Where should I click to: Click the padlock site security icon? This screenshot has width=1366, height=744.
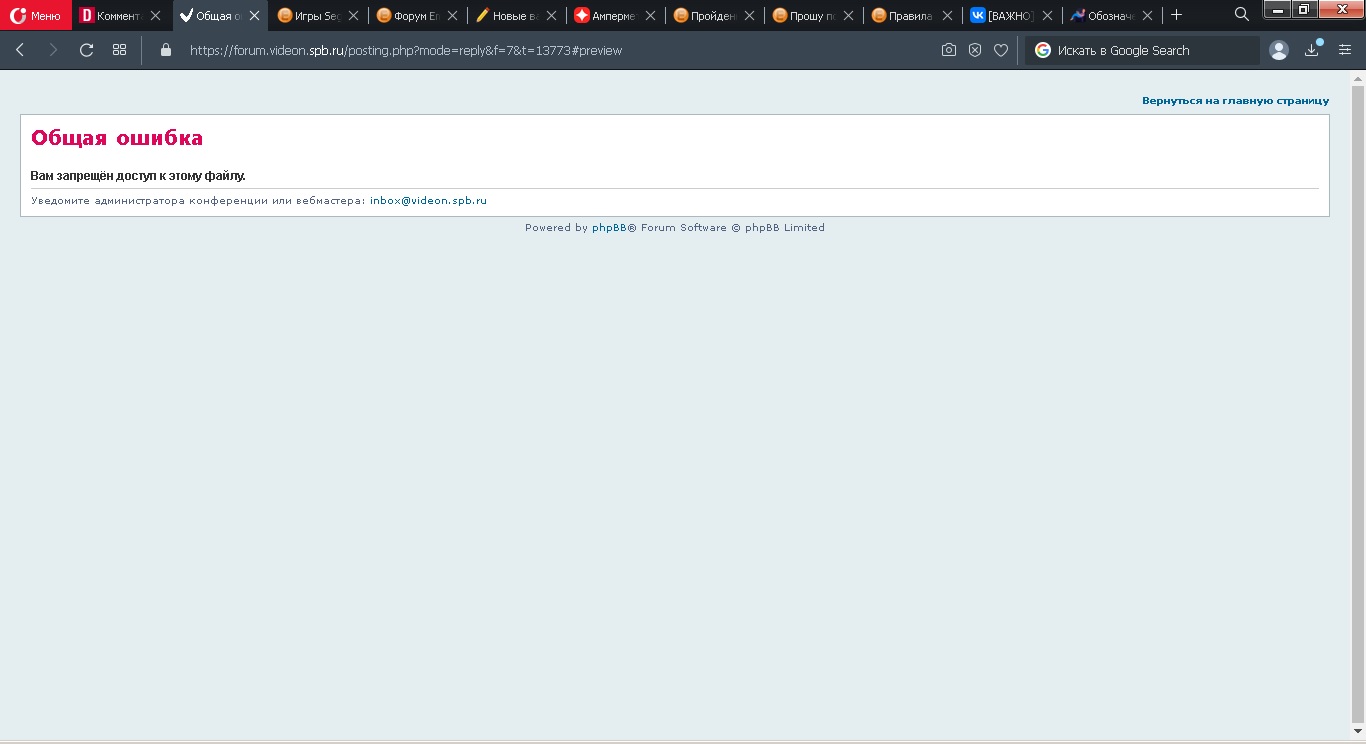pos(166,50)
